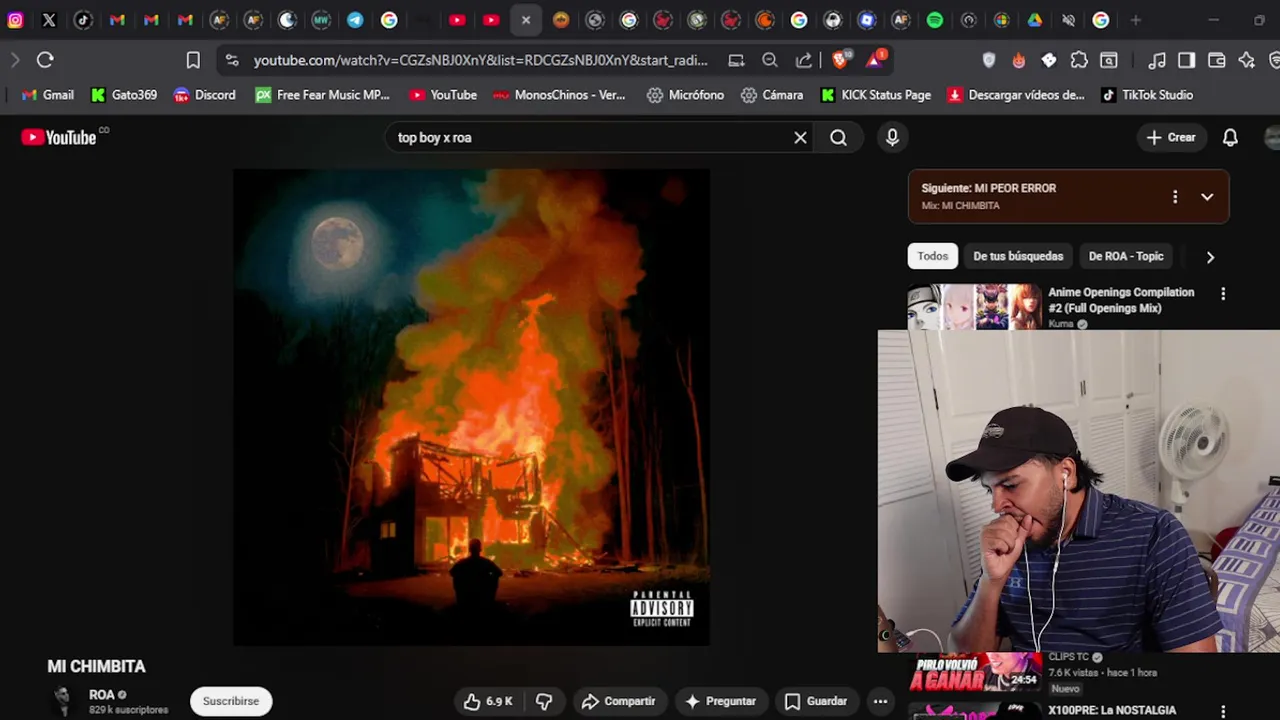
Task: Open the Brave Wallet icon
Action: 1216,60
